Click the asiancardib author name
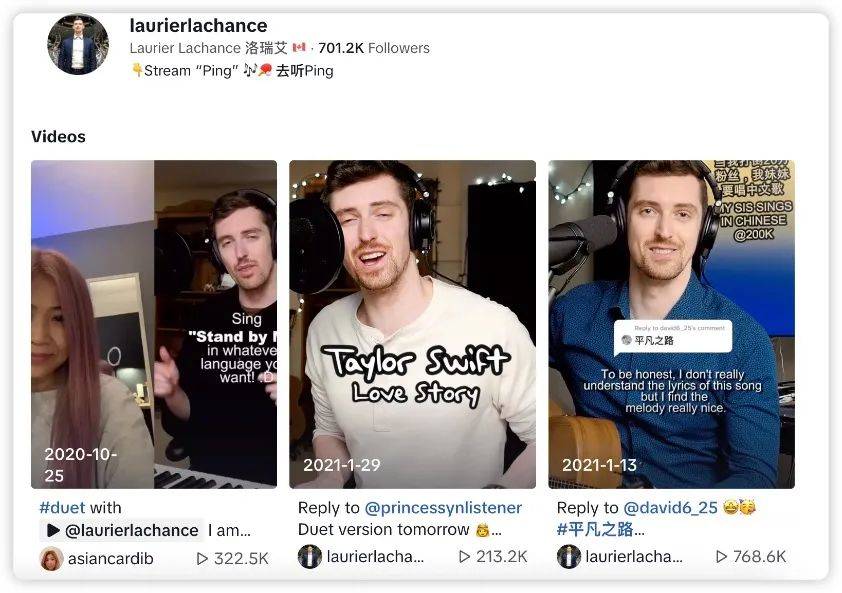 (111, 559)
